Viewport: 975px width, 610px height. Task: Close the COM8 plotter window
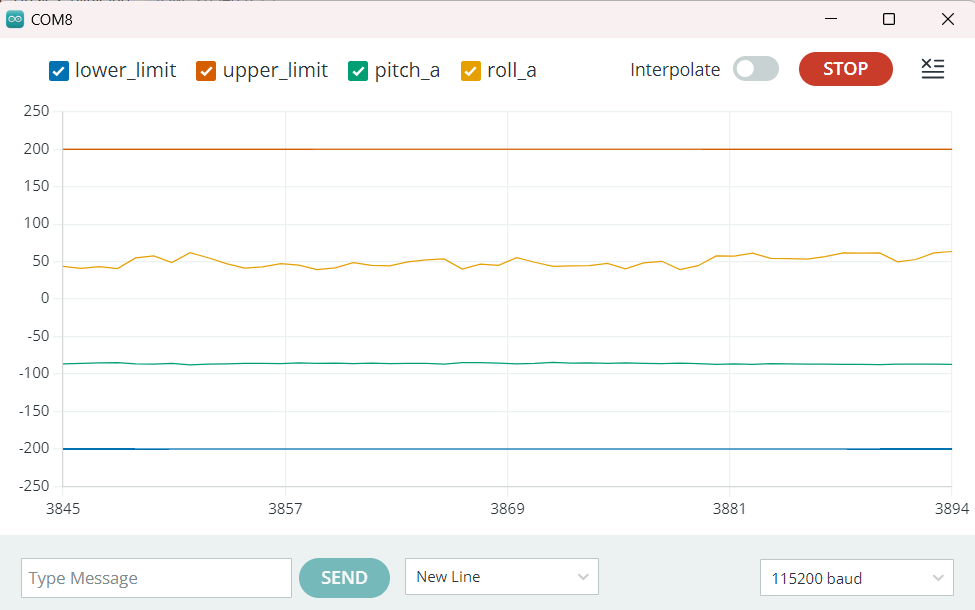(x=948, y=19)
